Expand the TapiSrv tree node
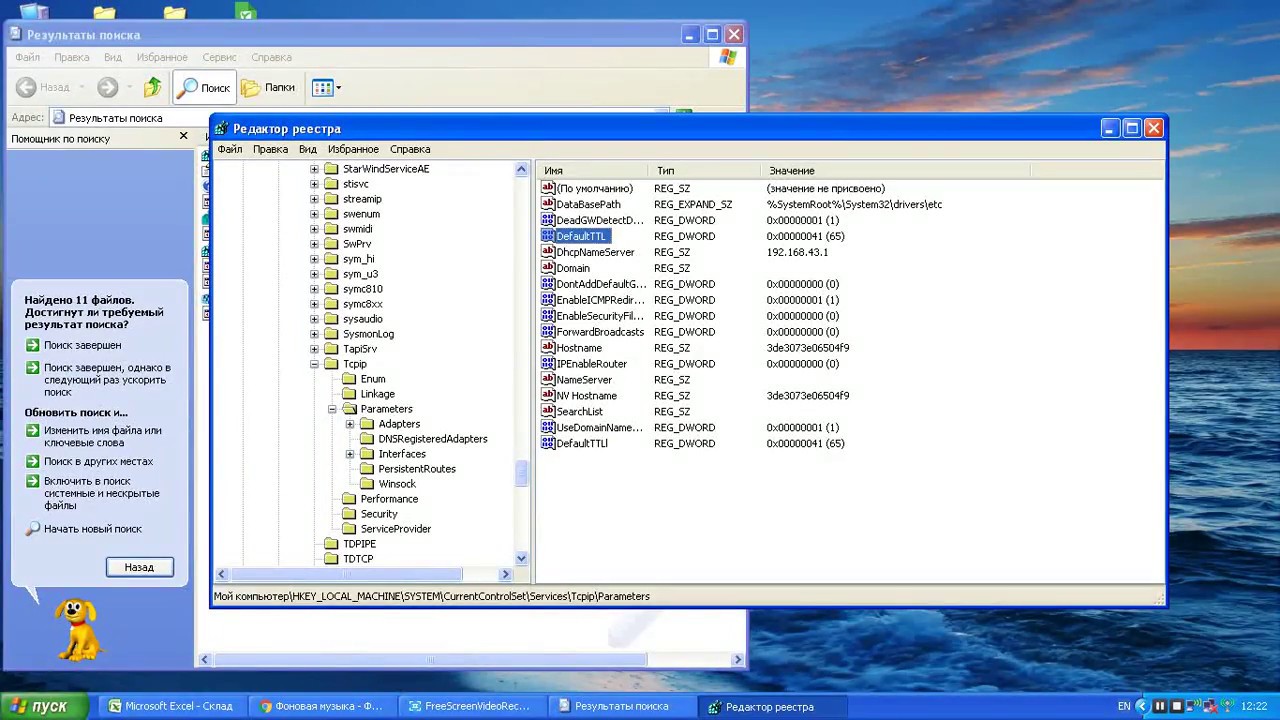Viewport: 1280px width, 720px height. click(x=314, y=349)
